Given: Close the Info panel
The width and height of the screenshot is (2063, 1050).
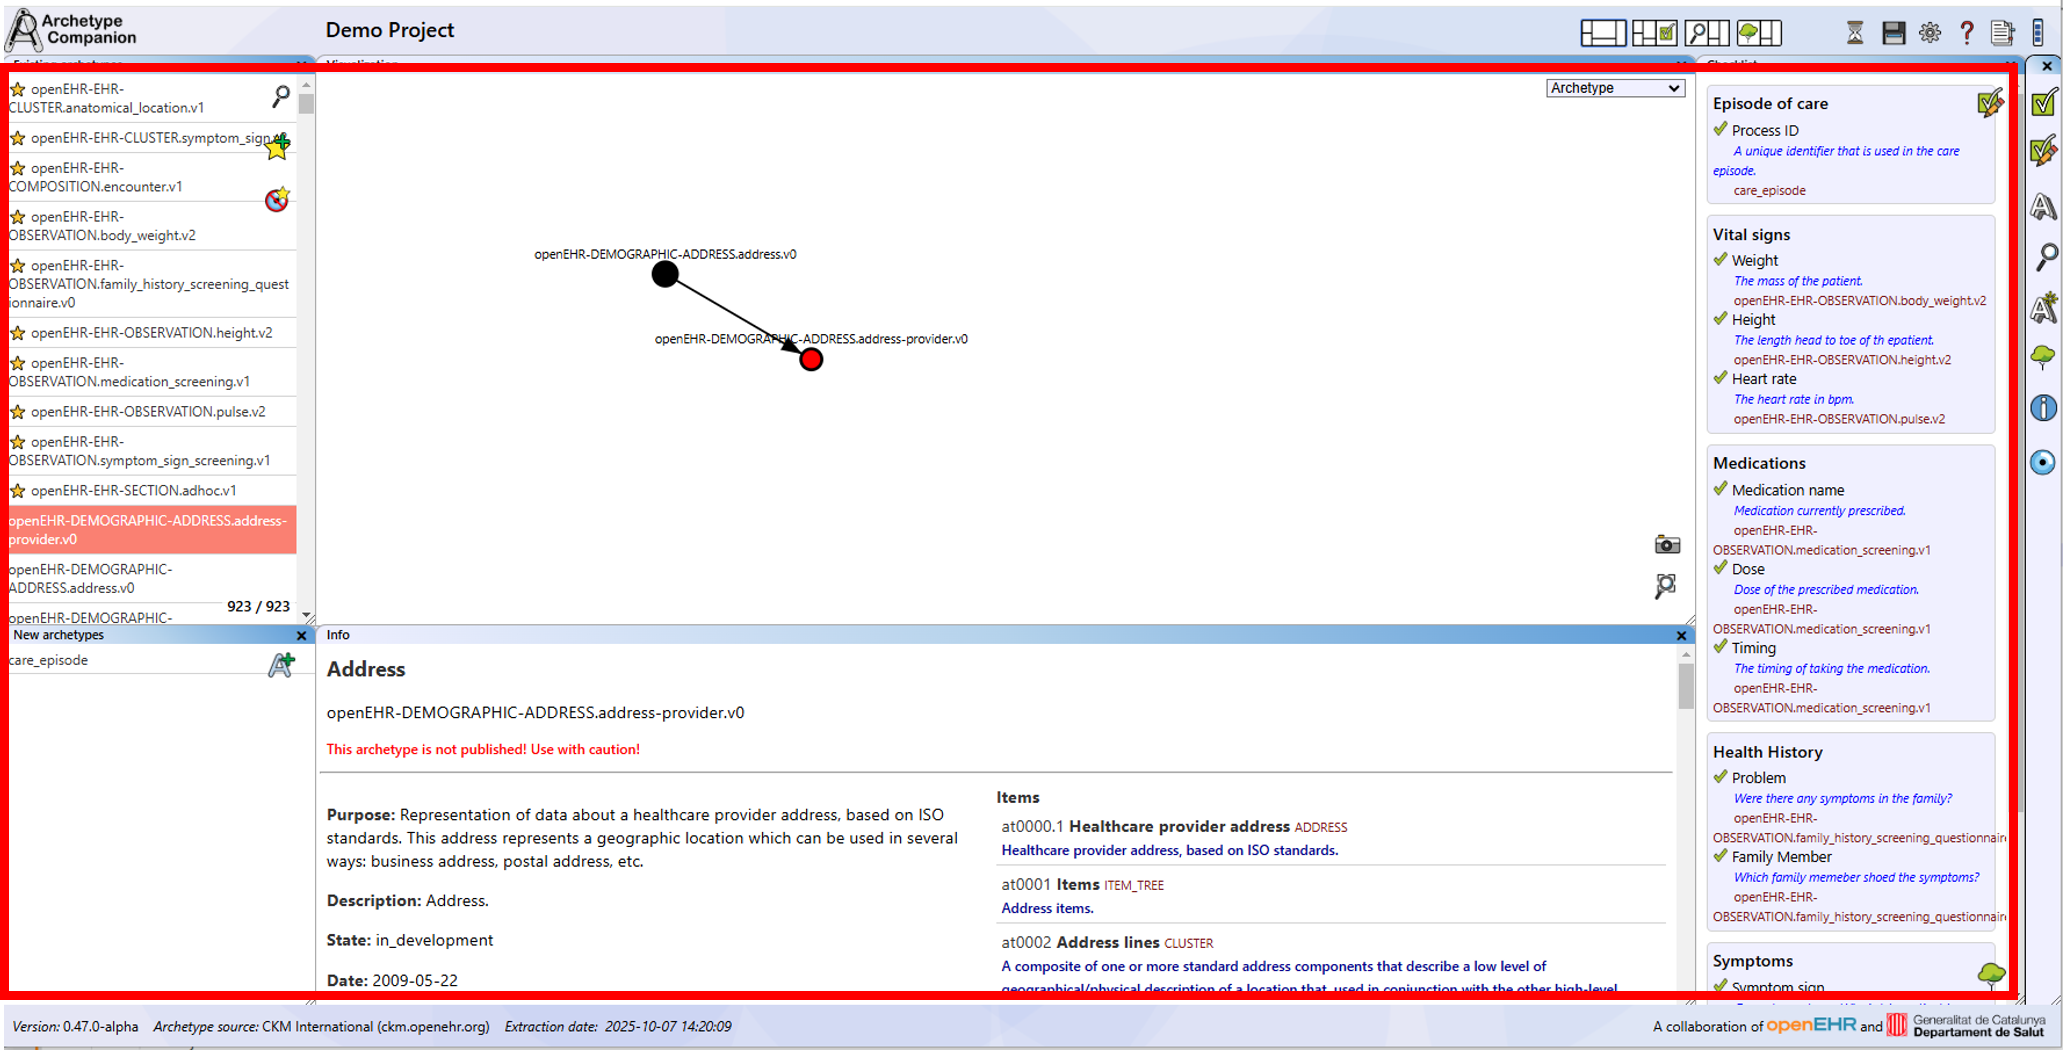Looking at the screenshot, I should [1681, 636].
